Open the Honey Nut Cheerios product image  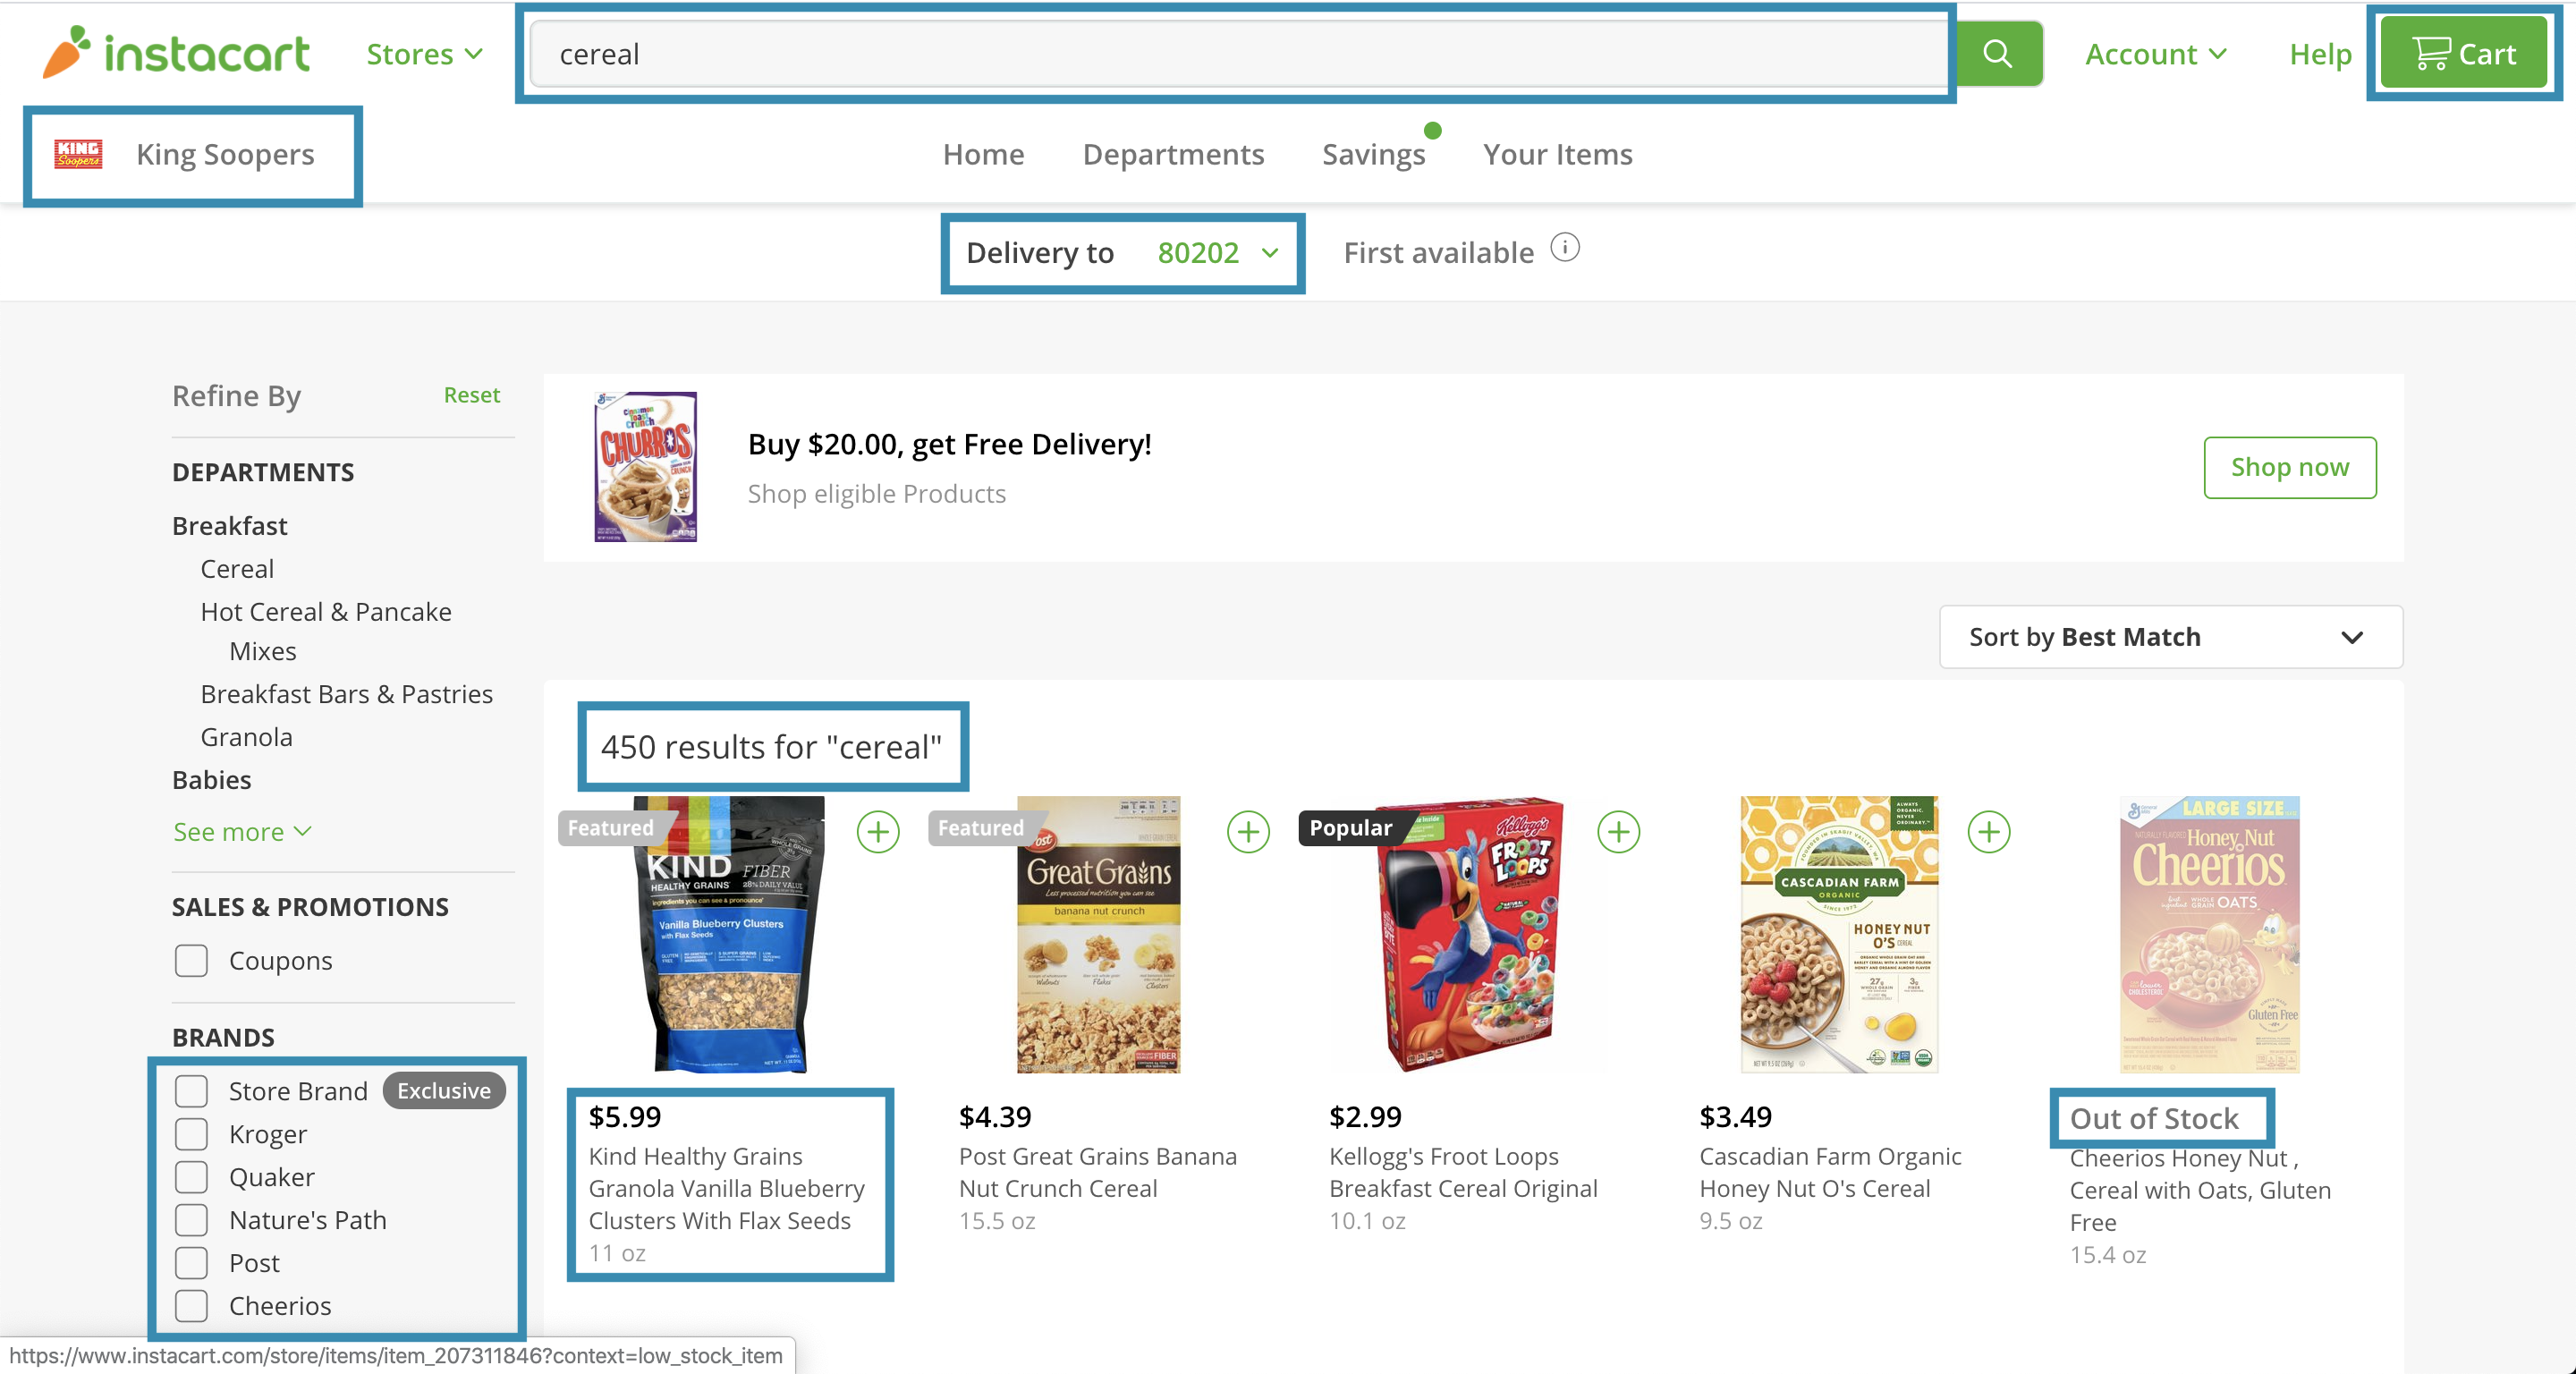click(2209, 934)
